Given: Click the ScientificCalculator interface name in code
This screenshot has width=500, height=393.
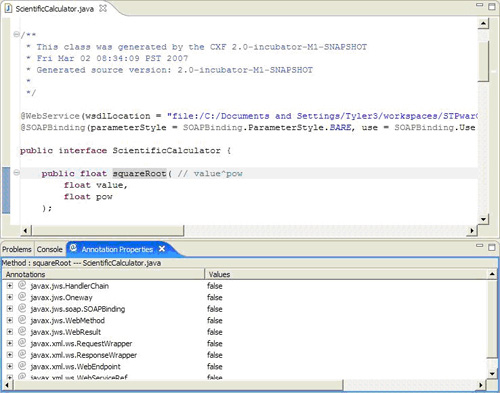Looking at the screenshot, I should 166,151.
